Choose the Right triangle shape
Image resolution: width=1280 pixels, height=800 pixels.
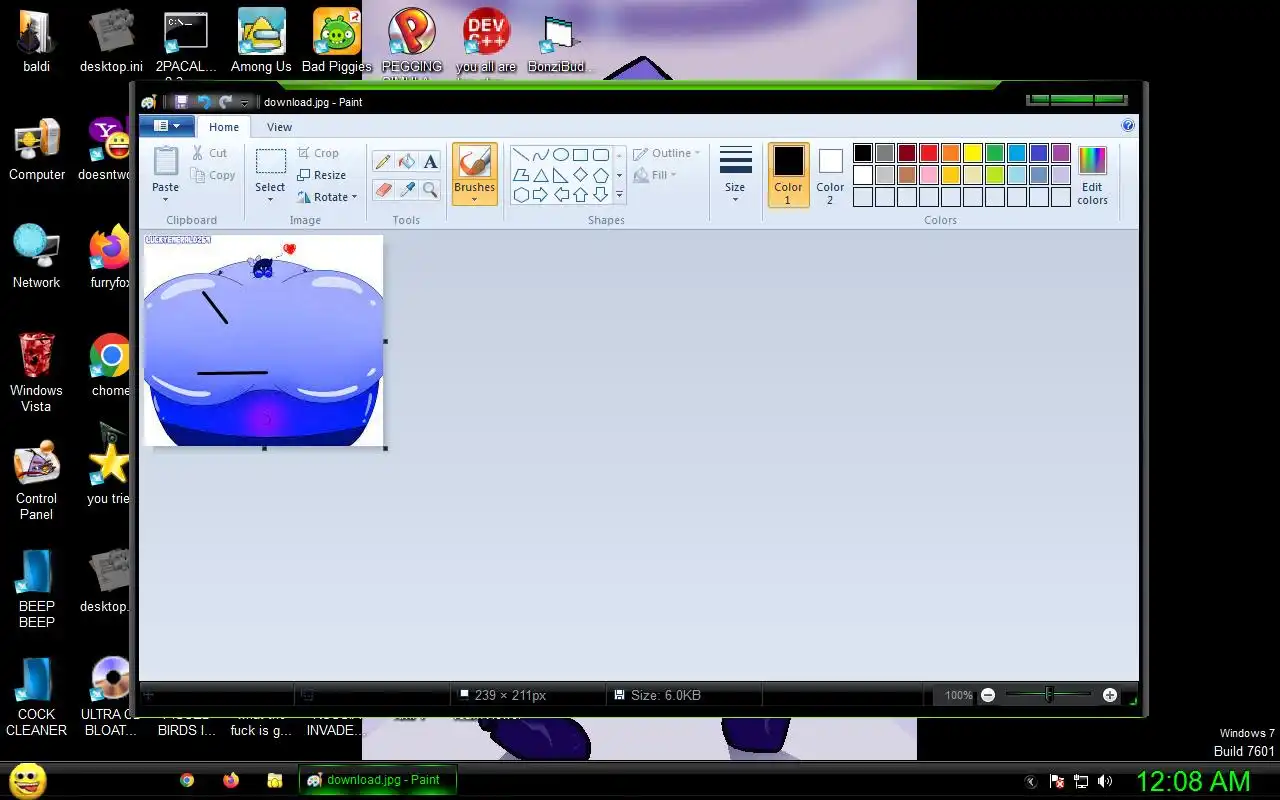click(x=561, y=175)
